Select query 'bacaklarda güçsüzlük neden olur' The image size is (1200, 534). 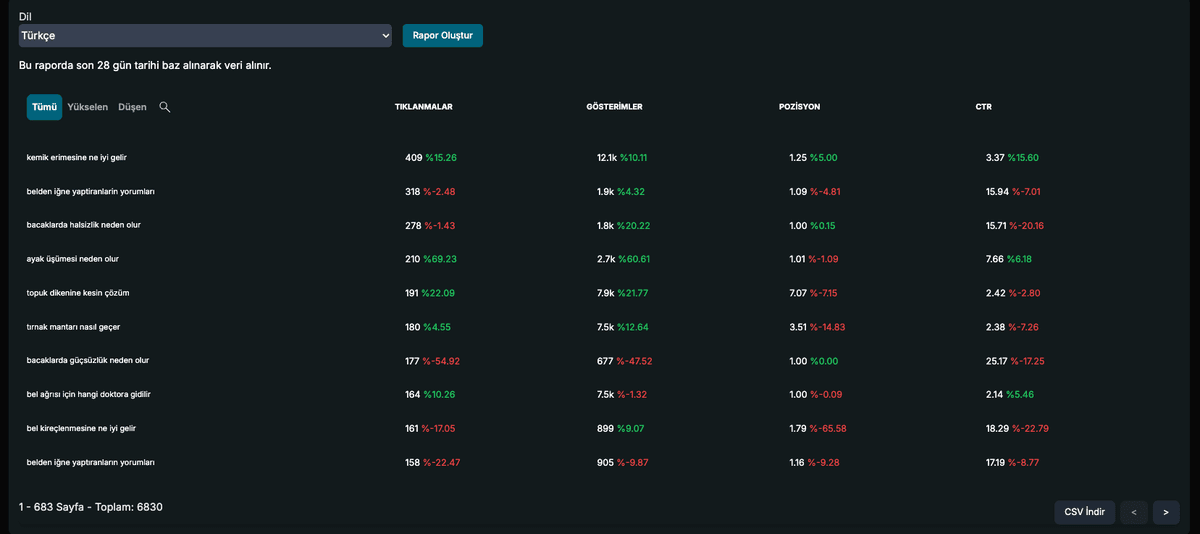click(88, 360)
